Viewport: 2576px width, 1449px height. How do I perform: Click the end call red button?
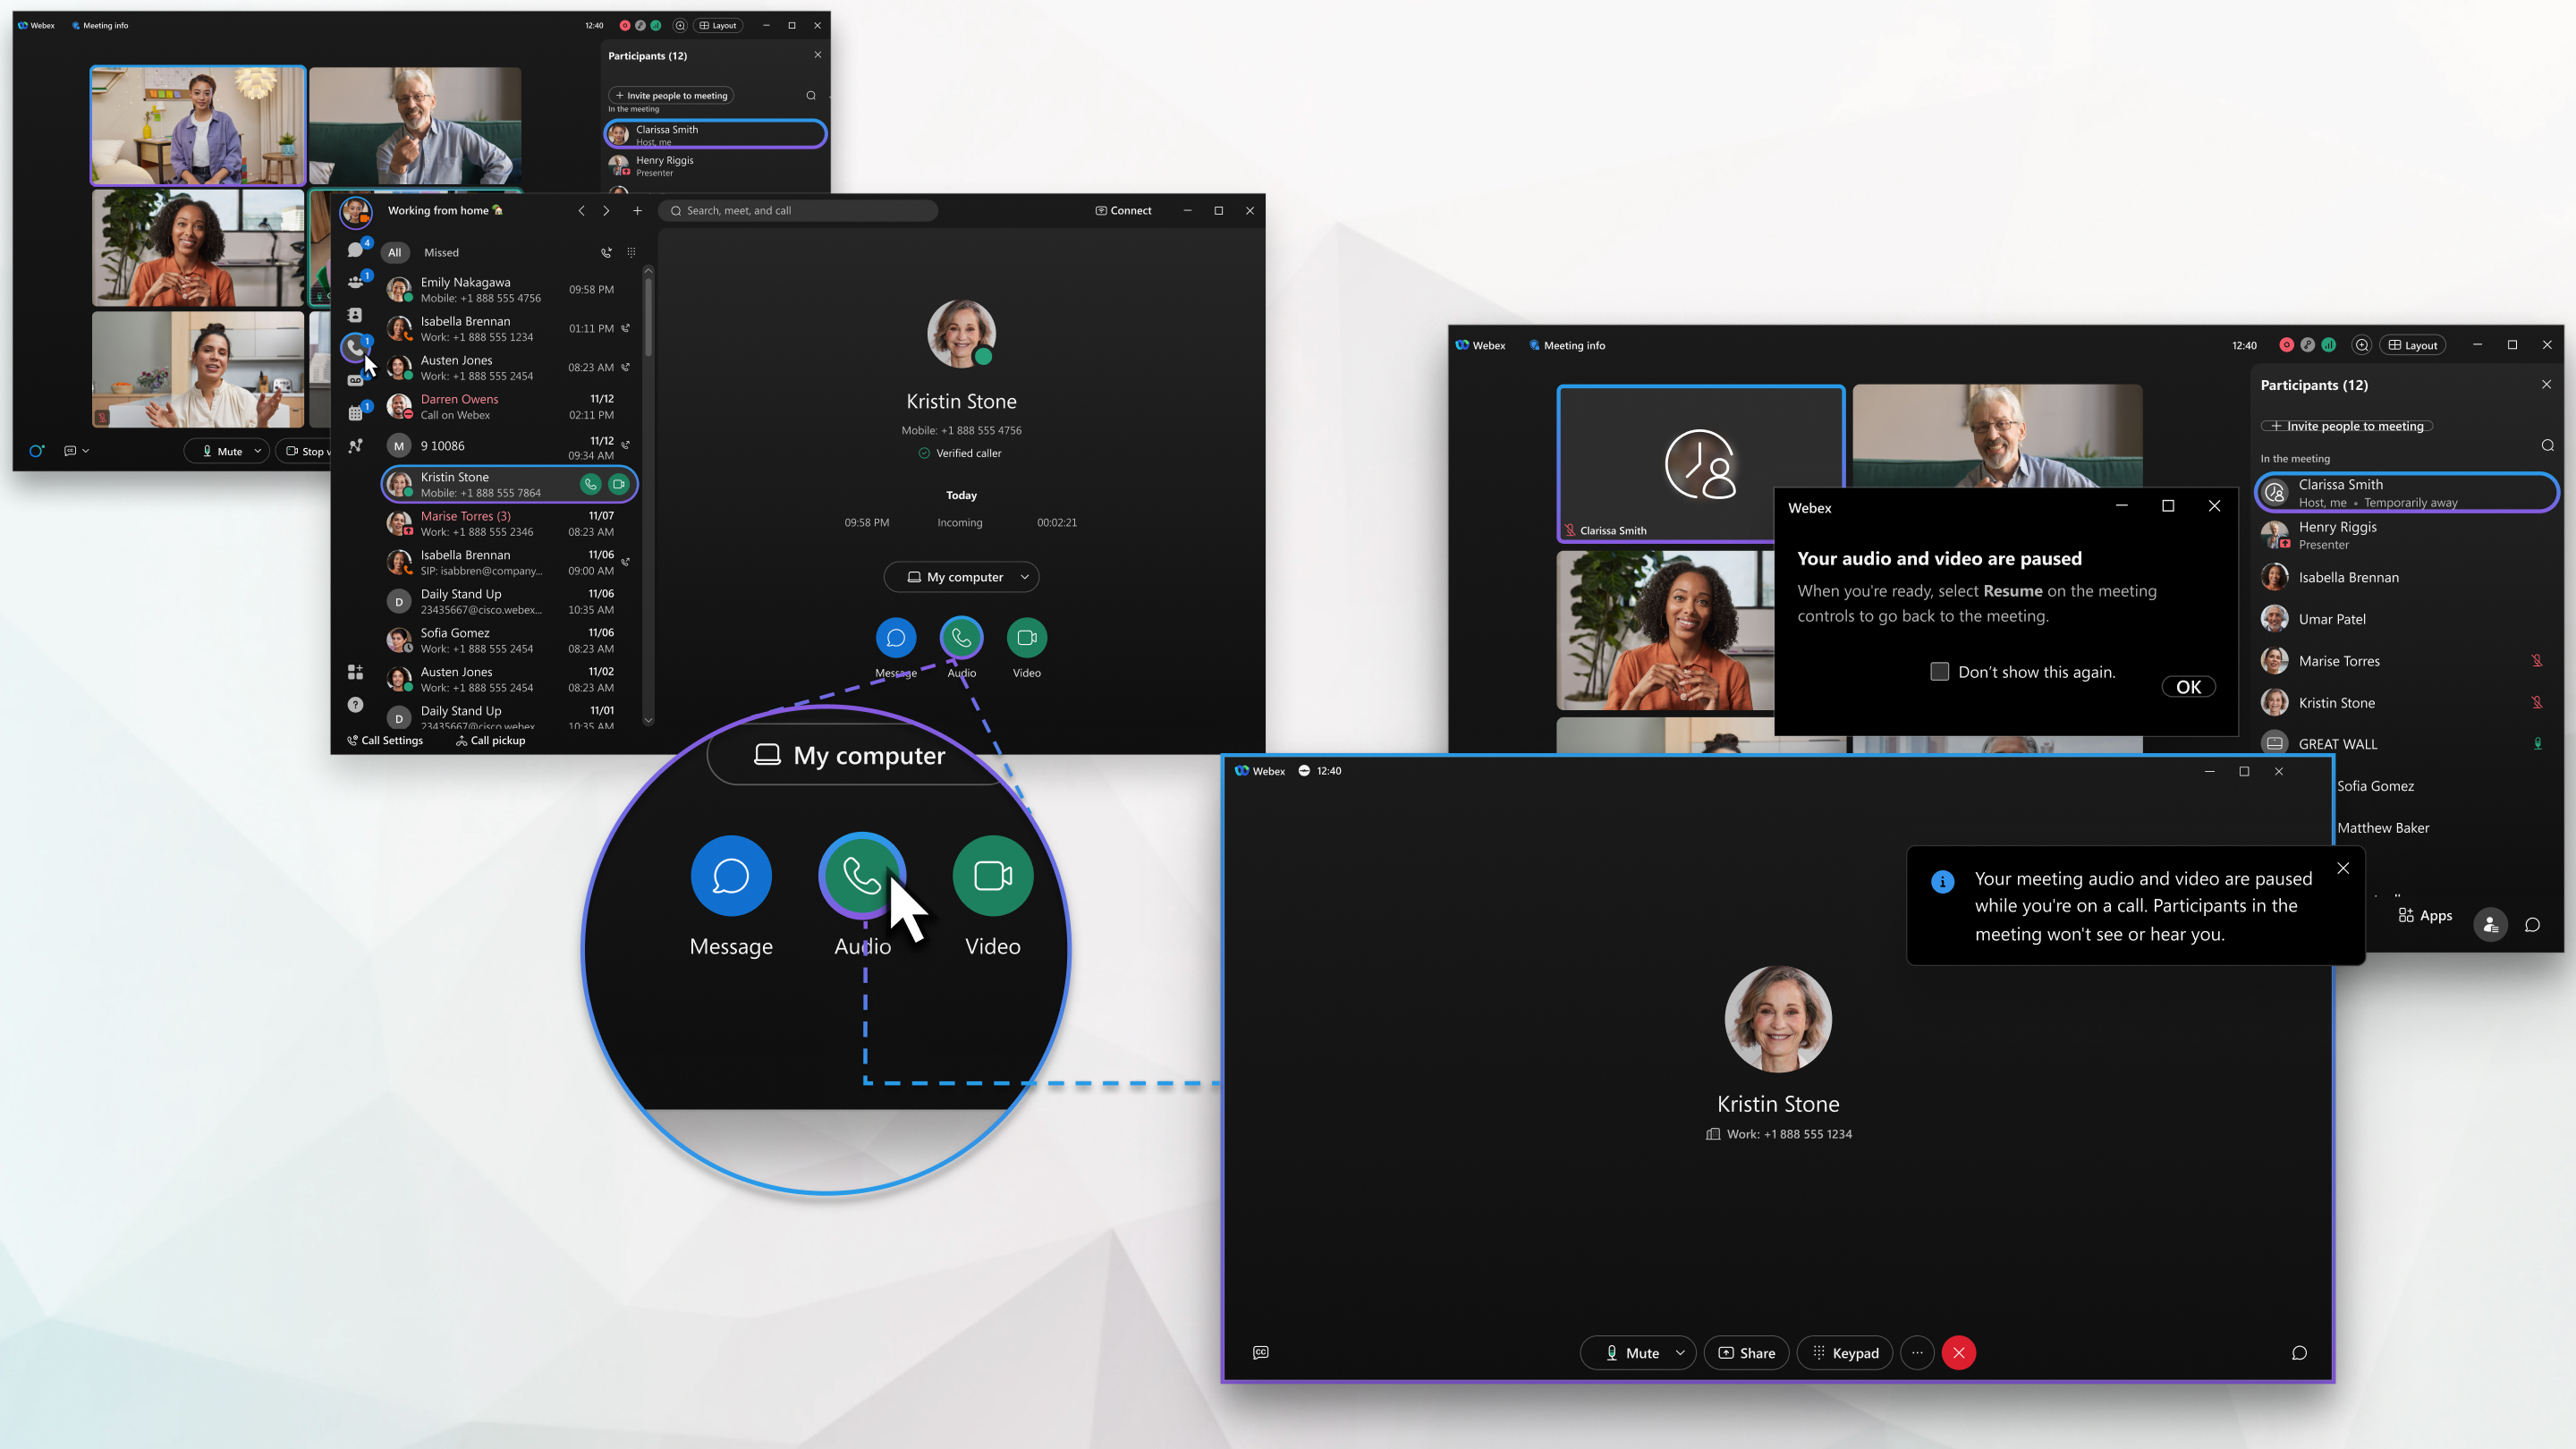[1959, 1352]
